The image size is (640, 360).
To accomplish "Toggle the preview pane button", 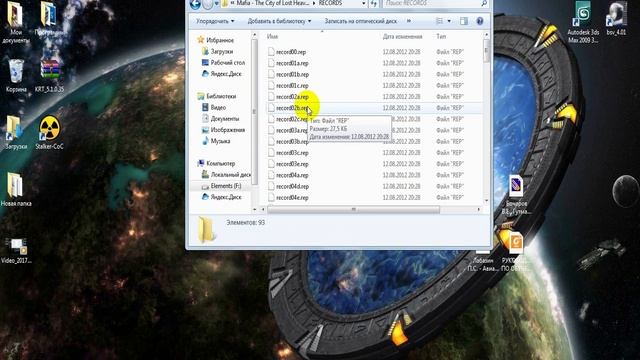I will (464, 21).
